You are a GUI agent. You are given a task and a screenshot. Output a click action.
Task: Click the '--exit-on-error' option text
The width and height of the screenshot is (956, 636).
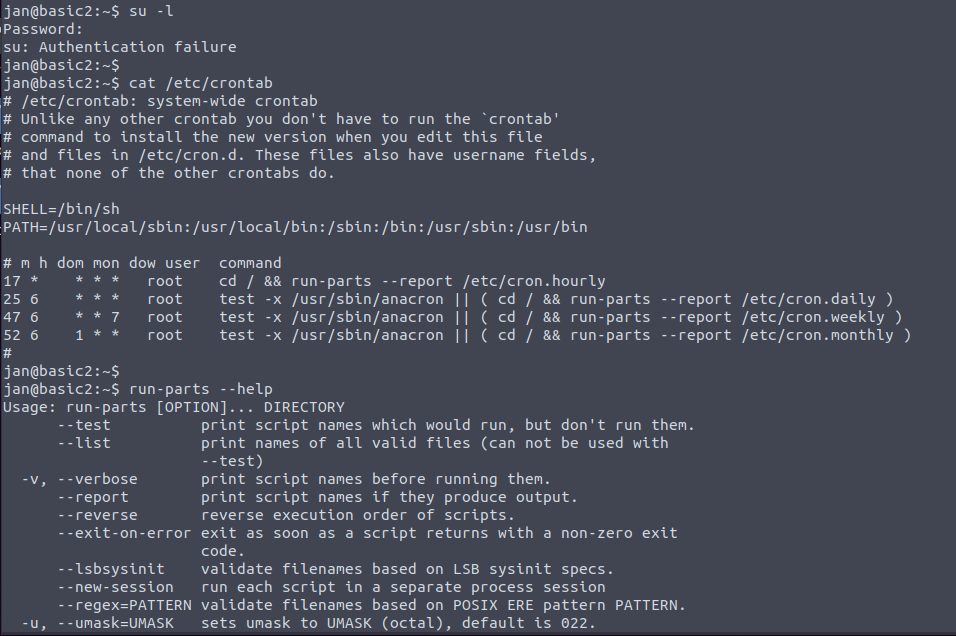(124, 533)
